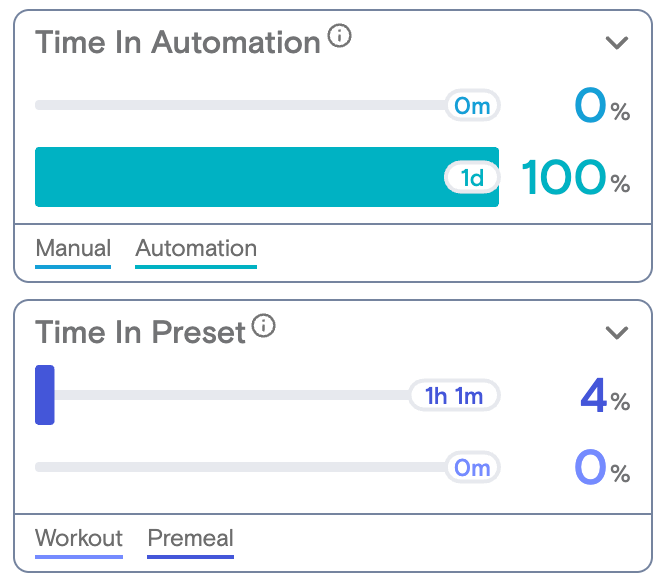Click the 100% Automation value
The width and height of the screenshot is (666, 582).
(x=576, y=177)
